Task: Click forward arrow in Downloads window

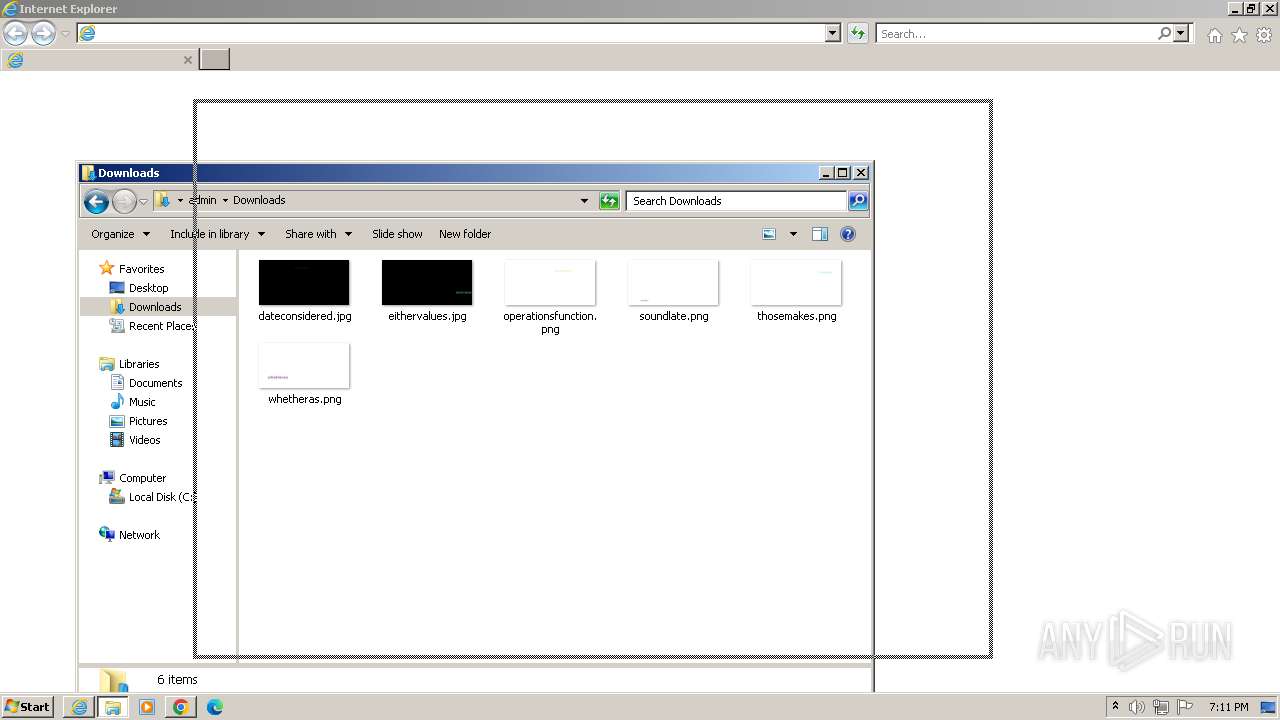Action: click(x=124, y=201)
